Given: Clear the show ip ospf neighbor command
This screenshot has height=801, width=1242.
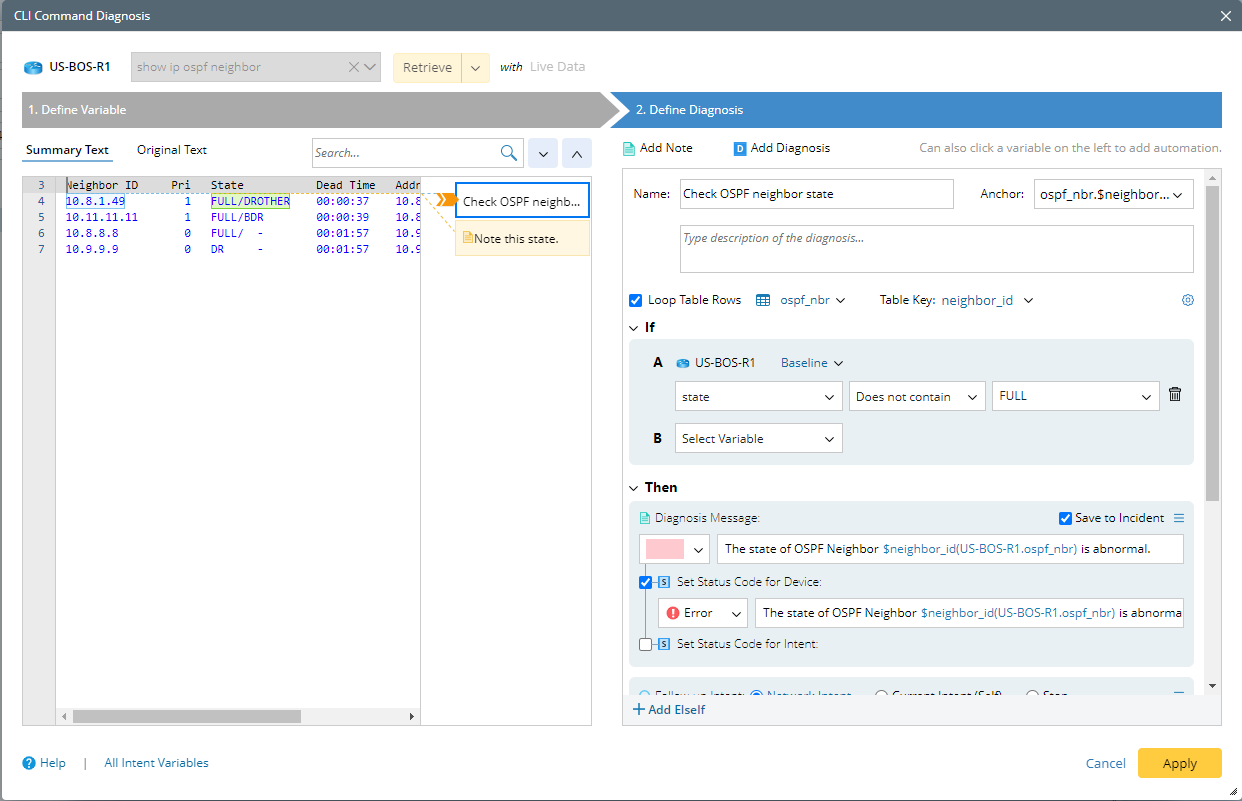Looking at the screenshot, I should coord(353,67).
